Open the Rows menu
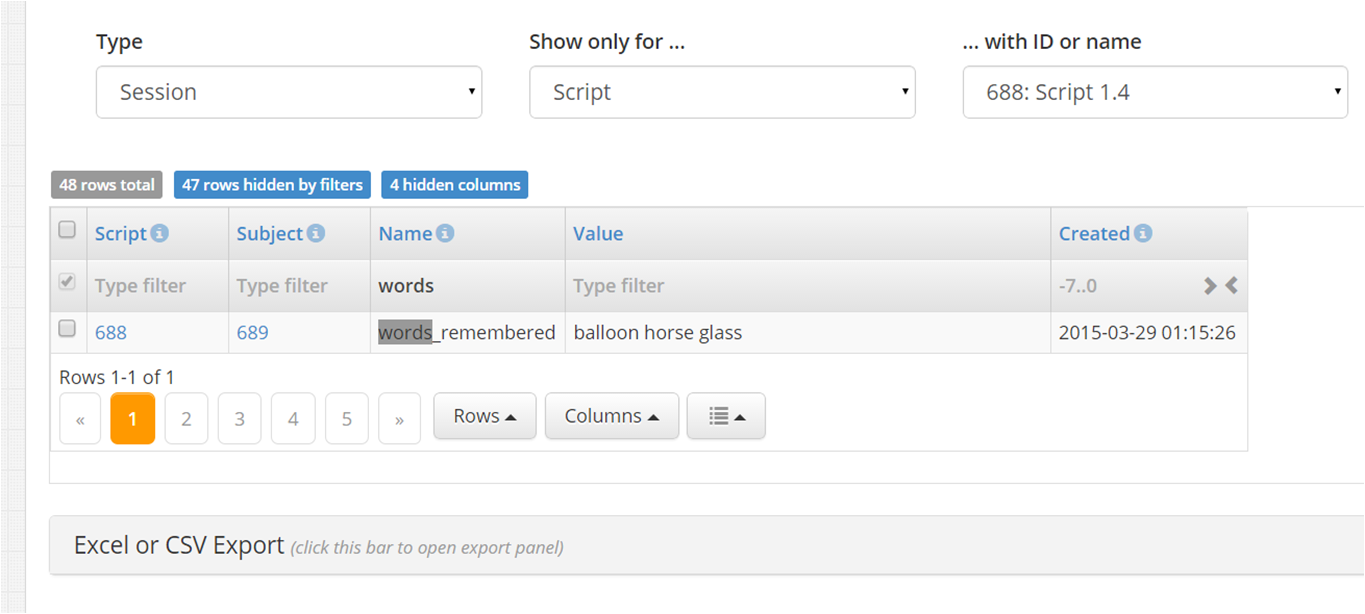 pos(484,415)
